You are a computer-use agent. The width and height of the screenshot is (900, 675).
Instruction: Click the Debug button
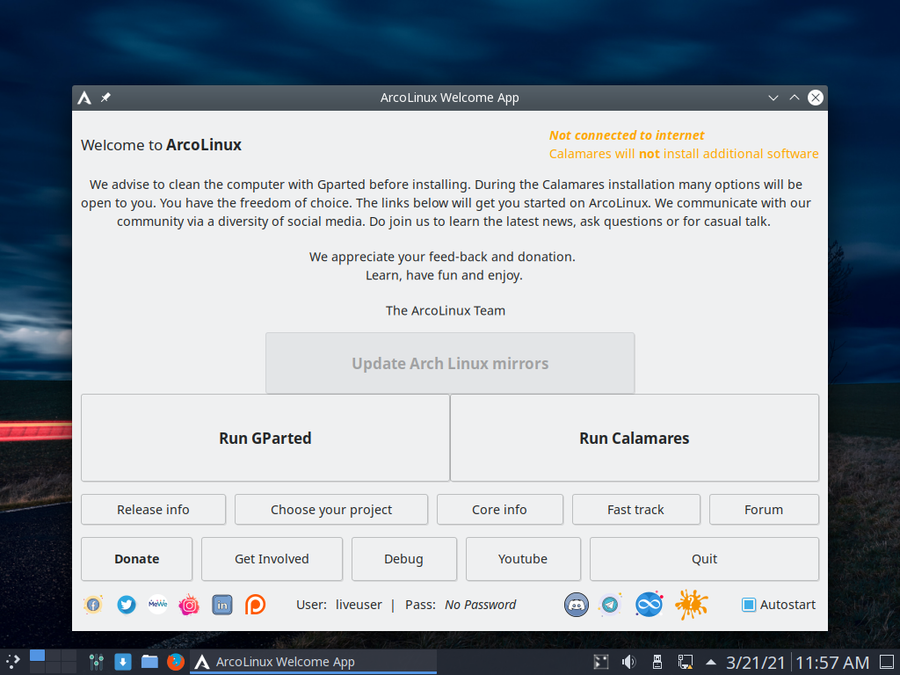point(404,559)
